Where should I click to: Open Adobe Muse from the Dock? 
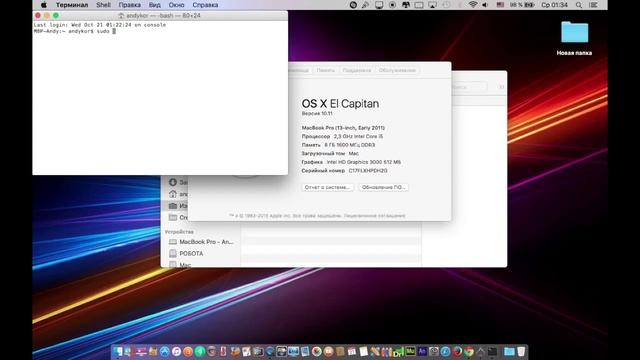coord(410,352)
